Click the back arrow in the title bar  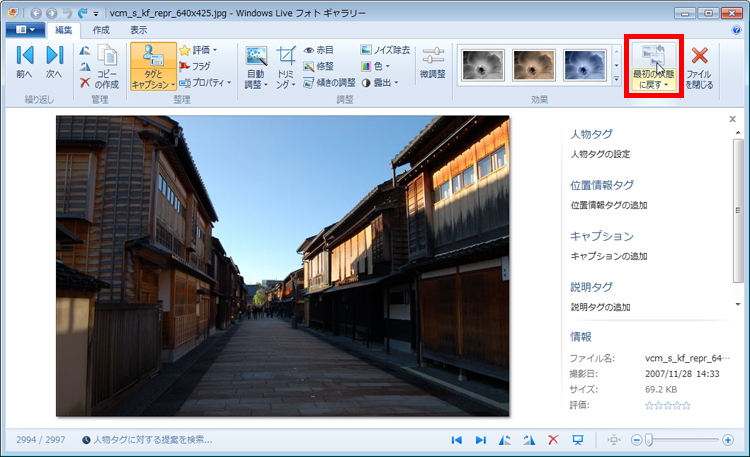click(x=36, y=13)
